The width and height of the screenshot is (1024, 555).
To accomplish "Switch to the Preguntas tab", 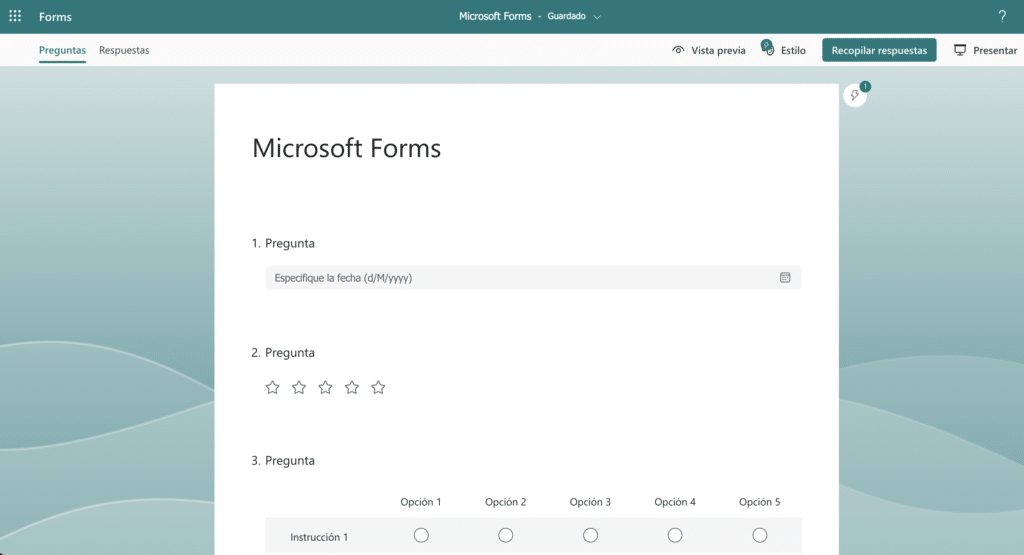I will click(x=62, y=50).
